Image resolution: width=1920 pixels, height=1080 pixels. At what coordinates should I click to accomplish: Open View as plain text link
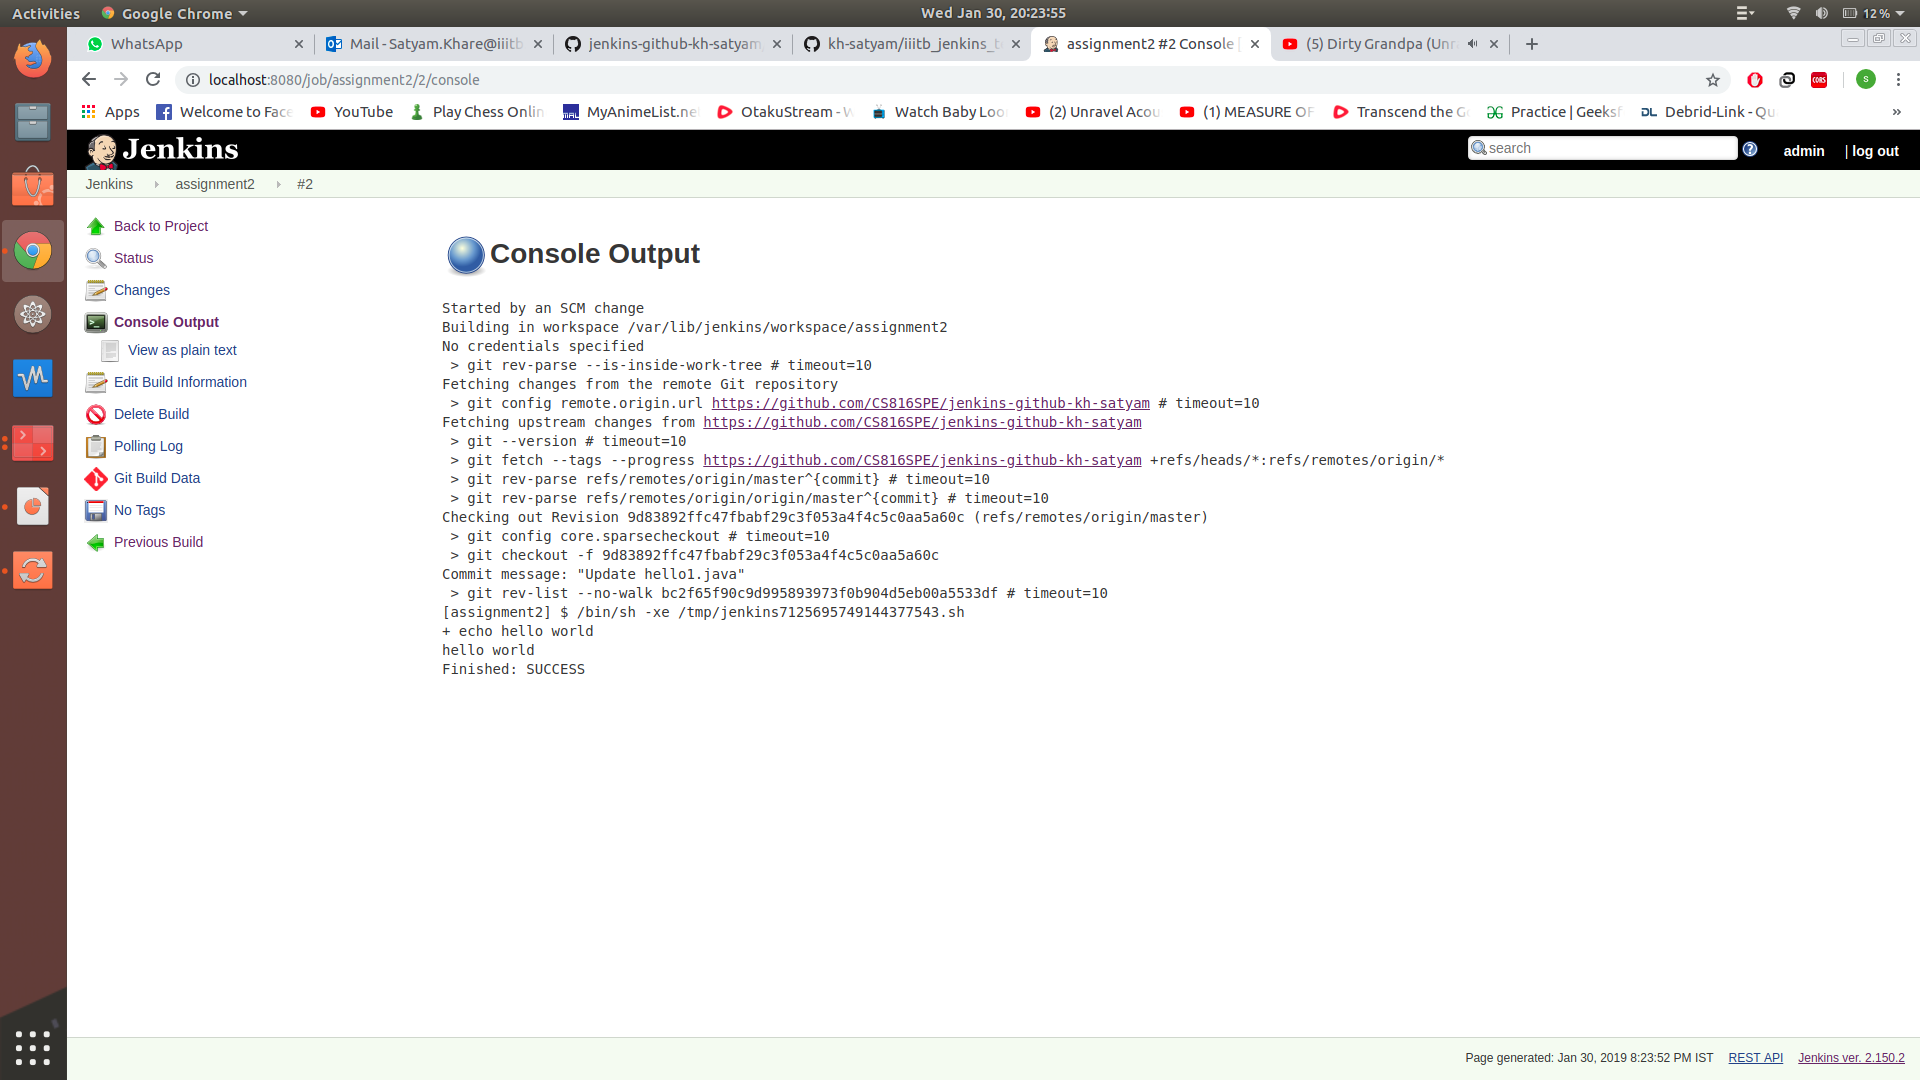point(182,351)
